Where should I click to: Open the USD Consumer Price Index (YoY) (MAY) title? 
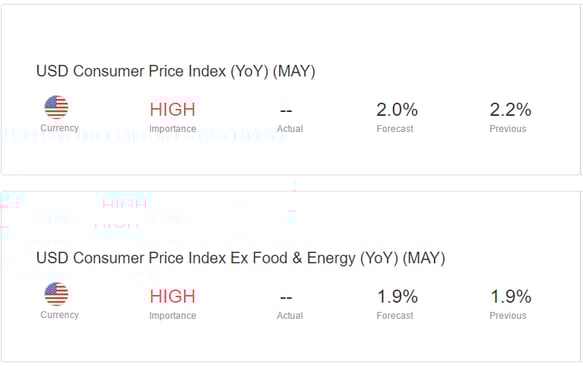(x=176, y=71)
